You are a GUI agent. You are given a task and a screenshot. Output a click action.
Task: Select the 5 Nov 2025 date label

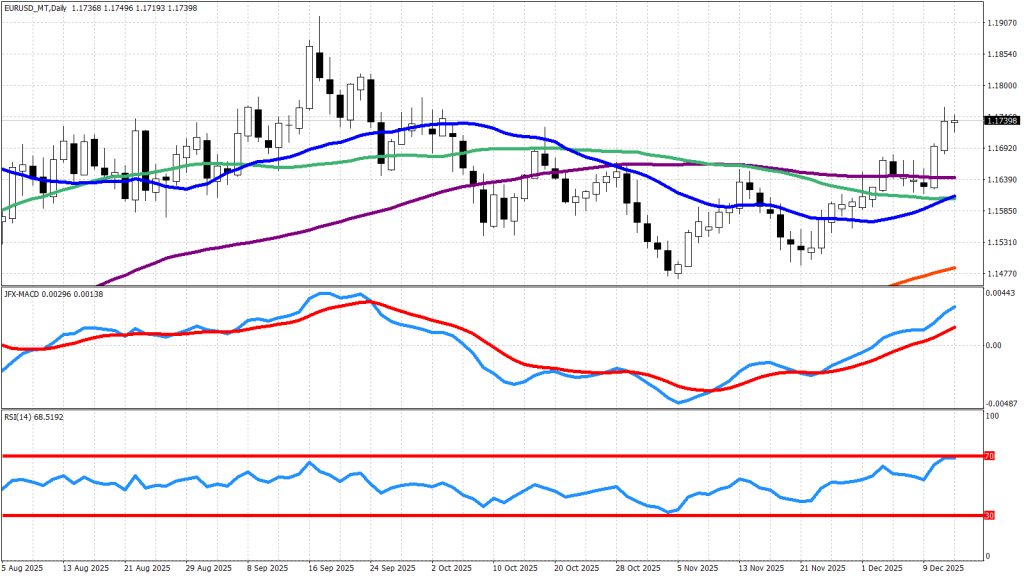tap(697, 567)
